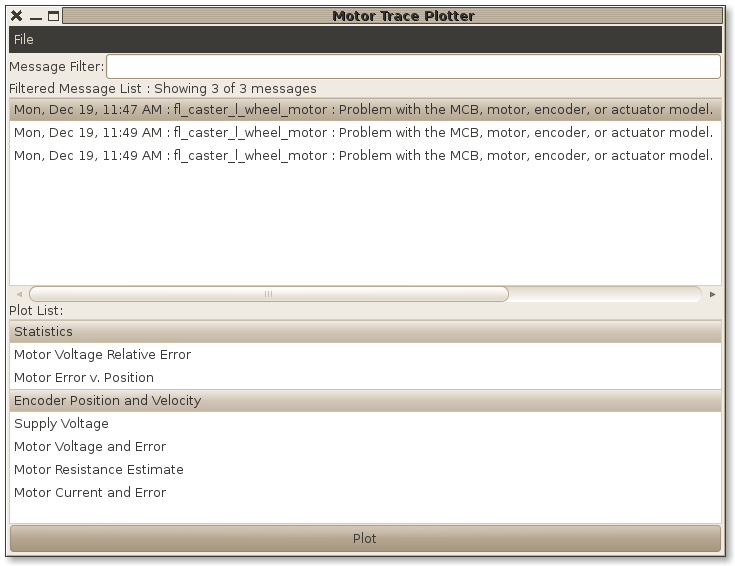
Task: Select the last message in the filtered list
Action: tap(364, 156)
